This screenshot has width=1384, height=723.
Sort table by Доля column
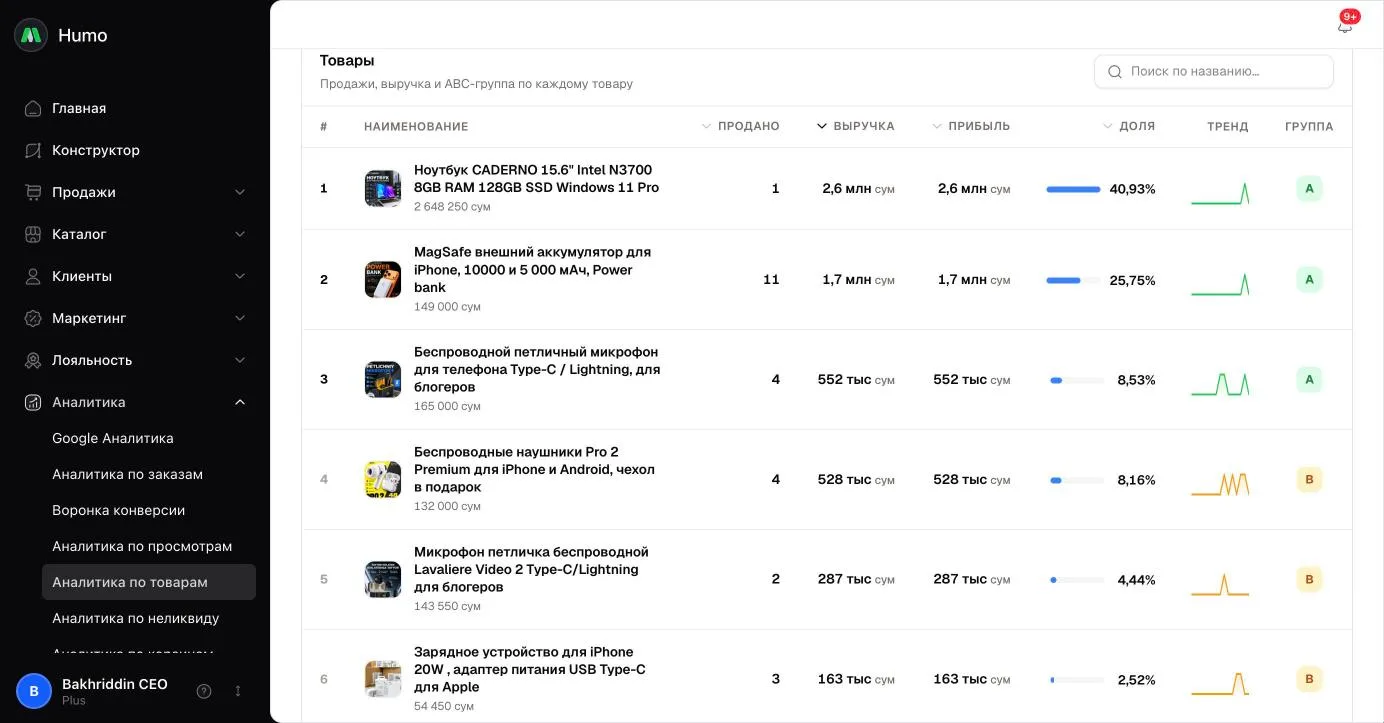1129,126
